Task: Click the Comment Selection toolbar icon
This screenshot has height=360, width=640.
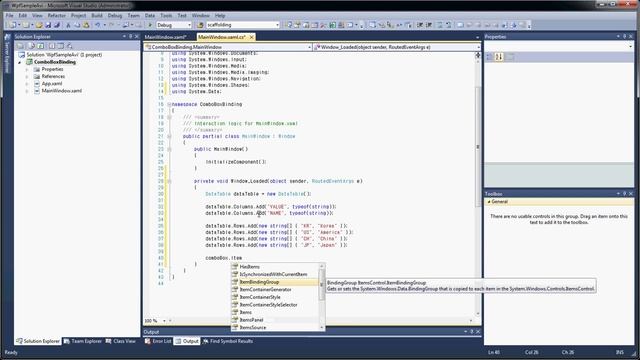Action: pos(440,25)
